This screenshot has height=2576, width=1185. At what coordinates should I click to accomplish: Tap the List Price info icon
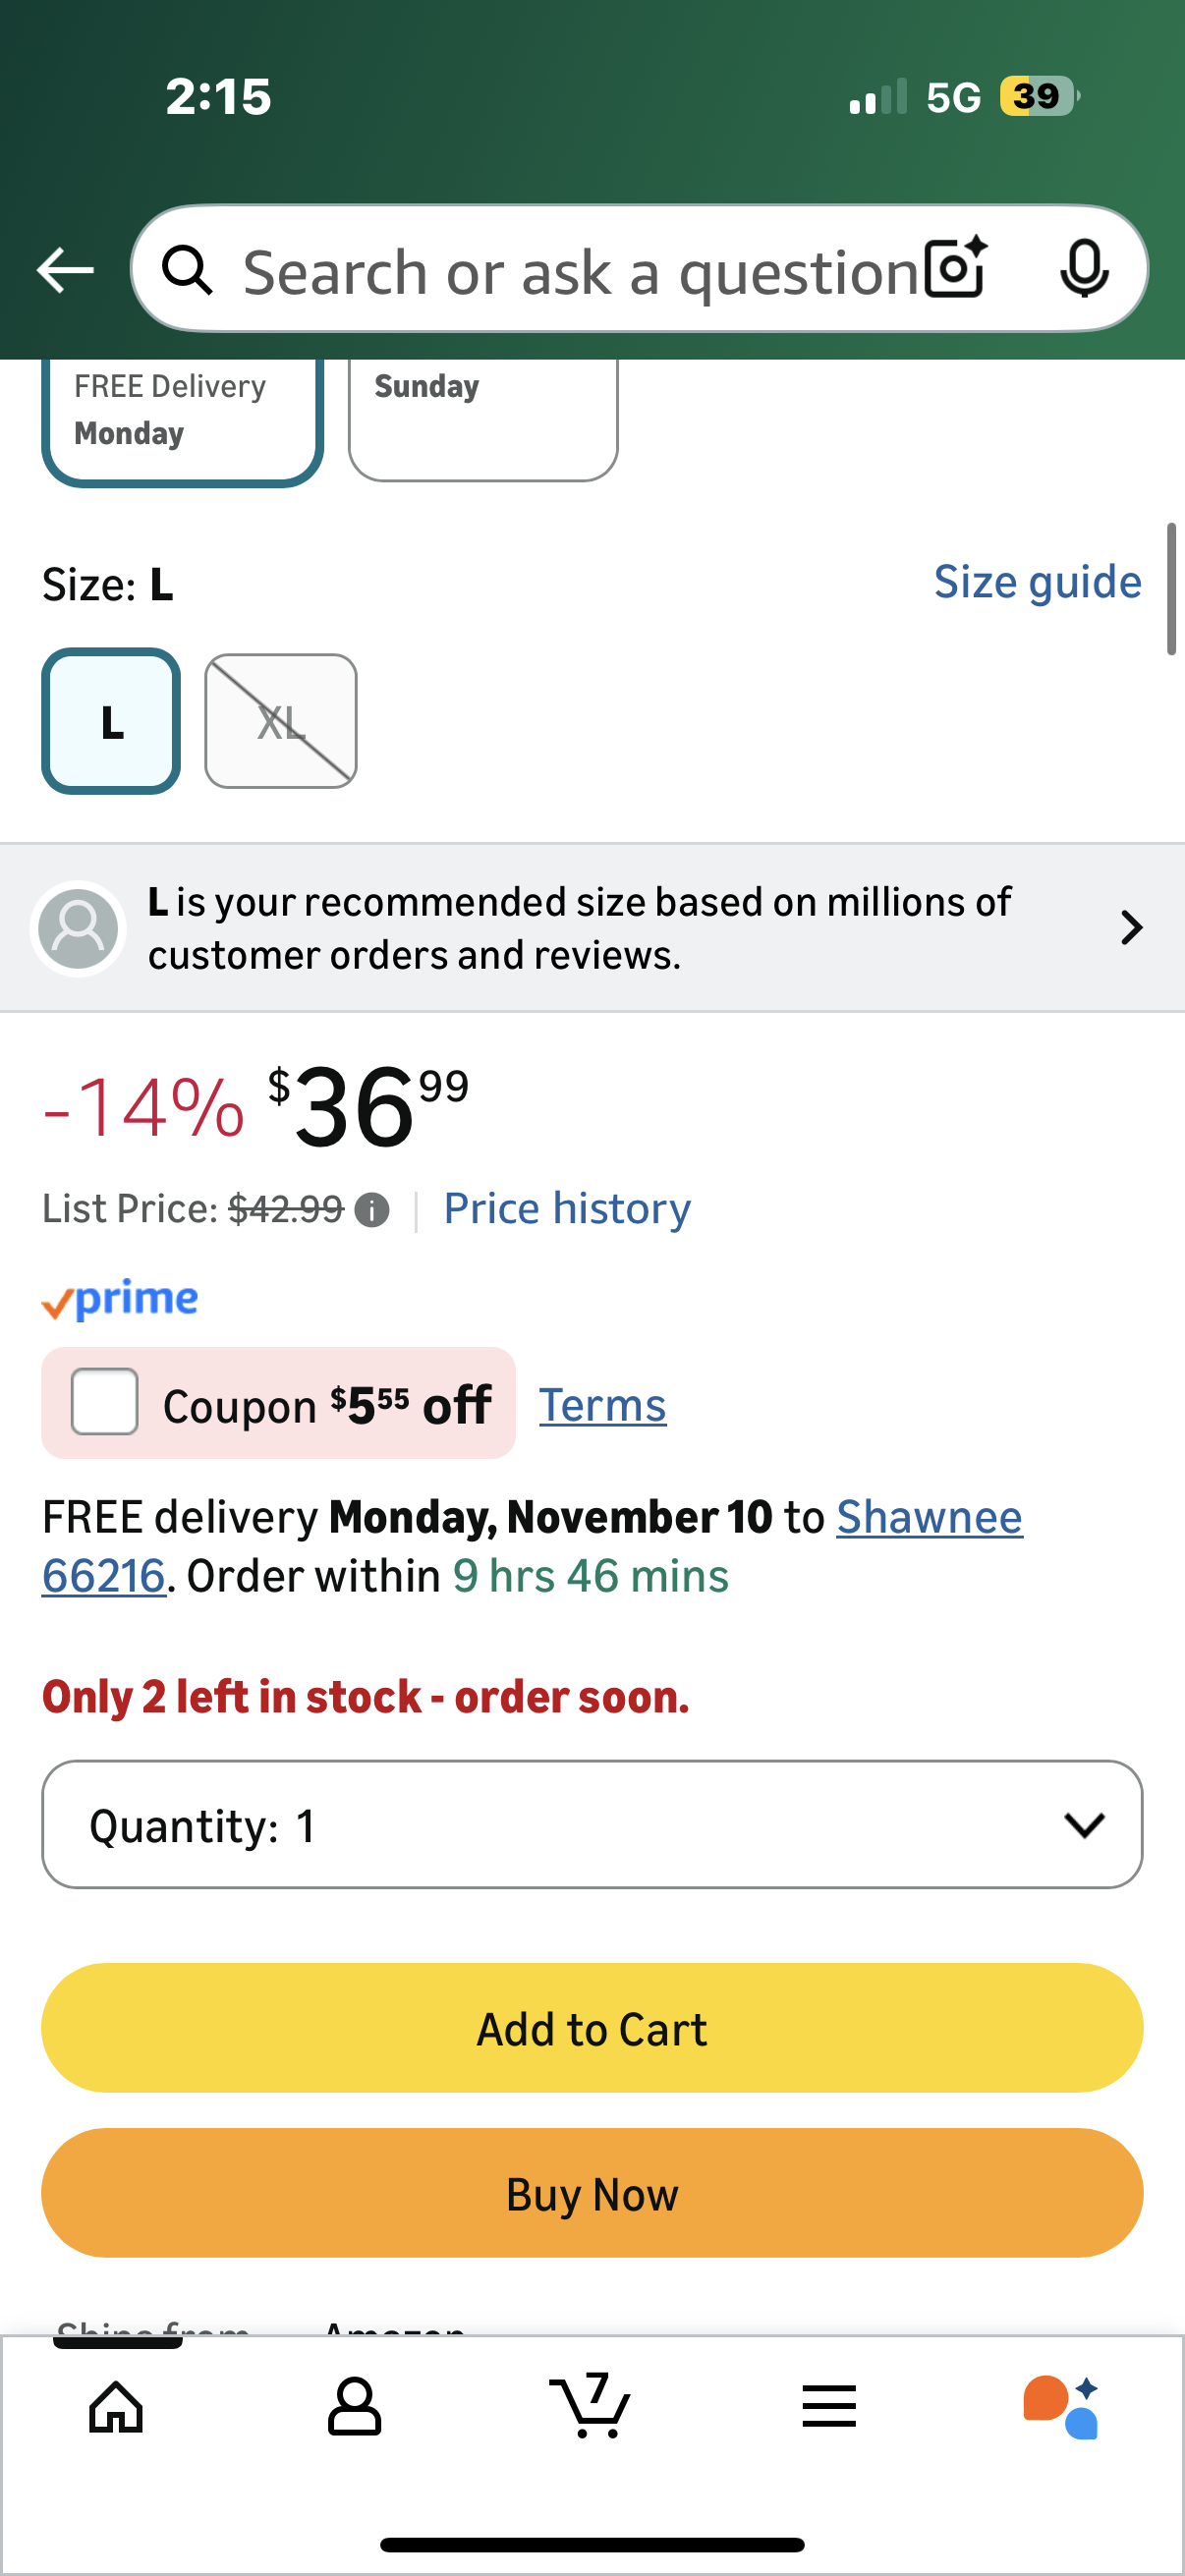point(372,1210)
